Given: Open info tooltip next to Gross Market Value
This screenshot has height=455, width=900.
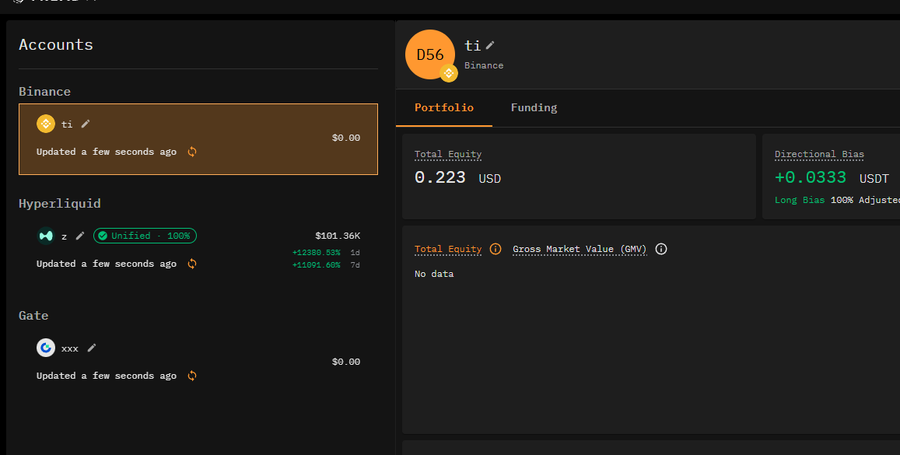Looking at the screenshot, I should click(x=661, y=248).
